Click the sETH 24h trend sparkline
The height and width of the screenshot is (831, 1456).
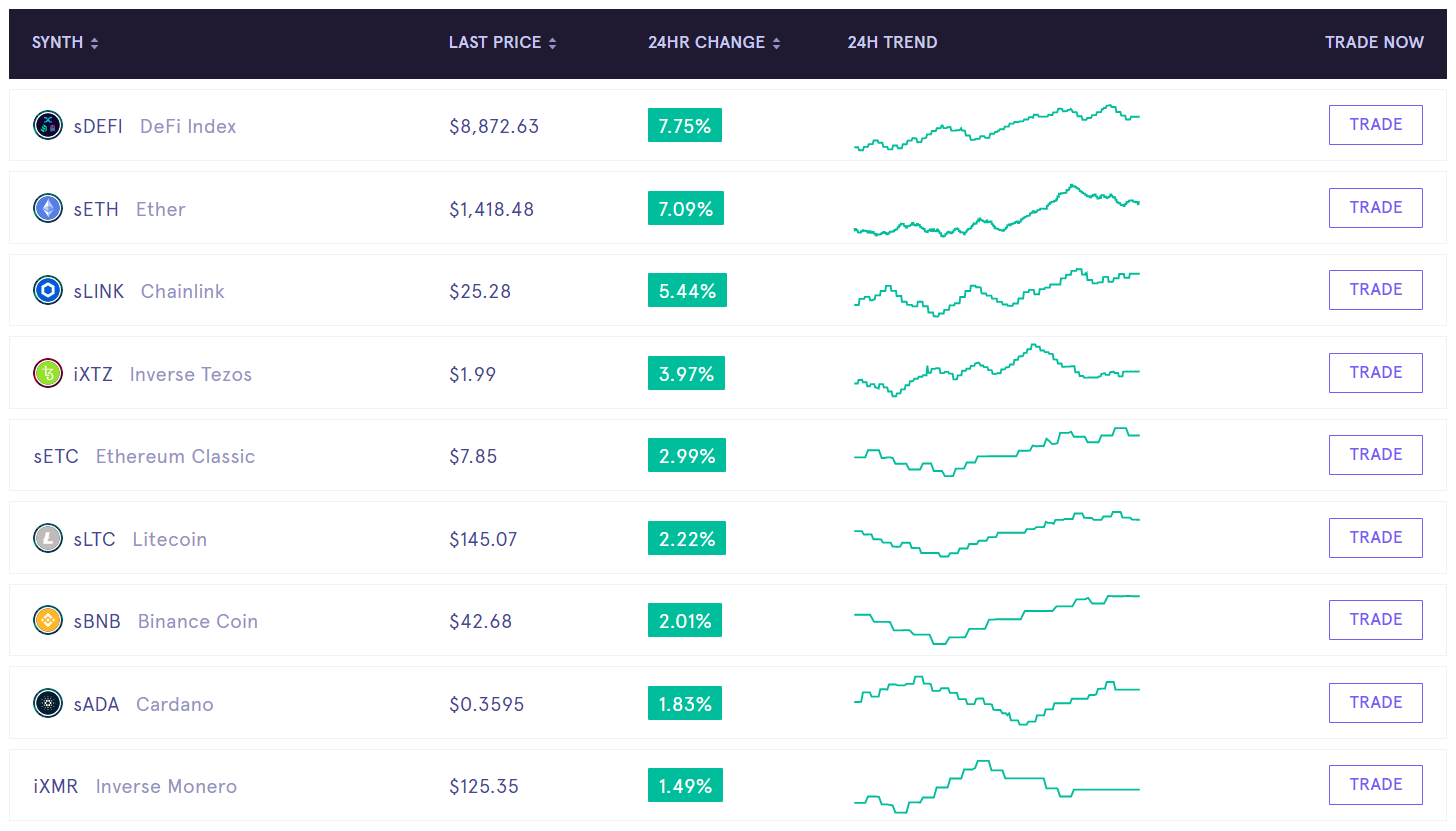(996, 210)
